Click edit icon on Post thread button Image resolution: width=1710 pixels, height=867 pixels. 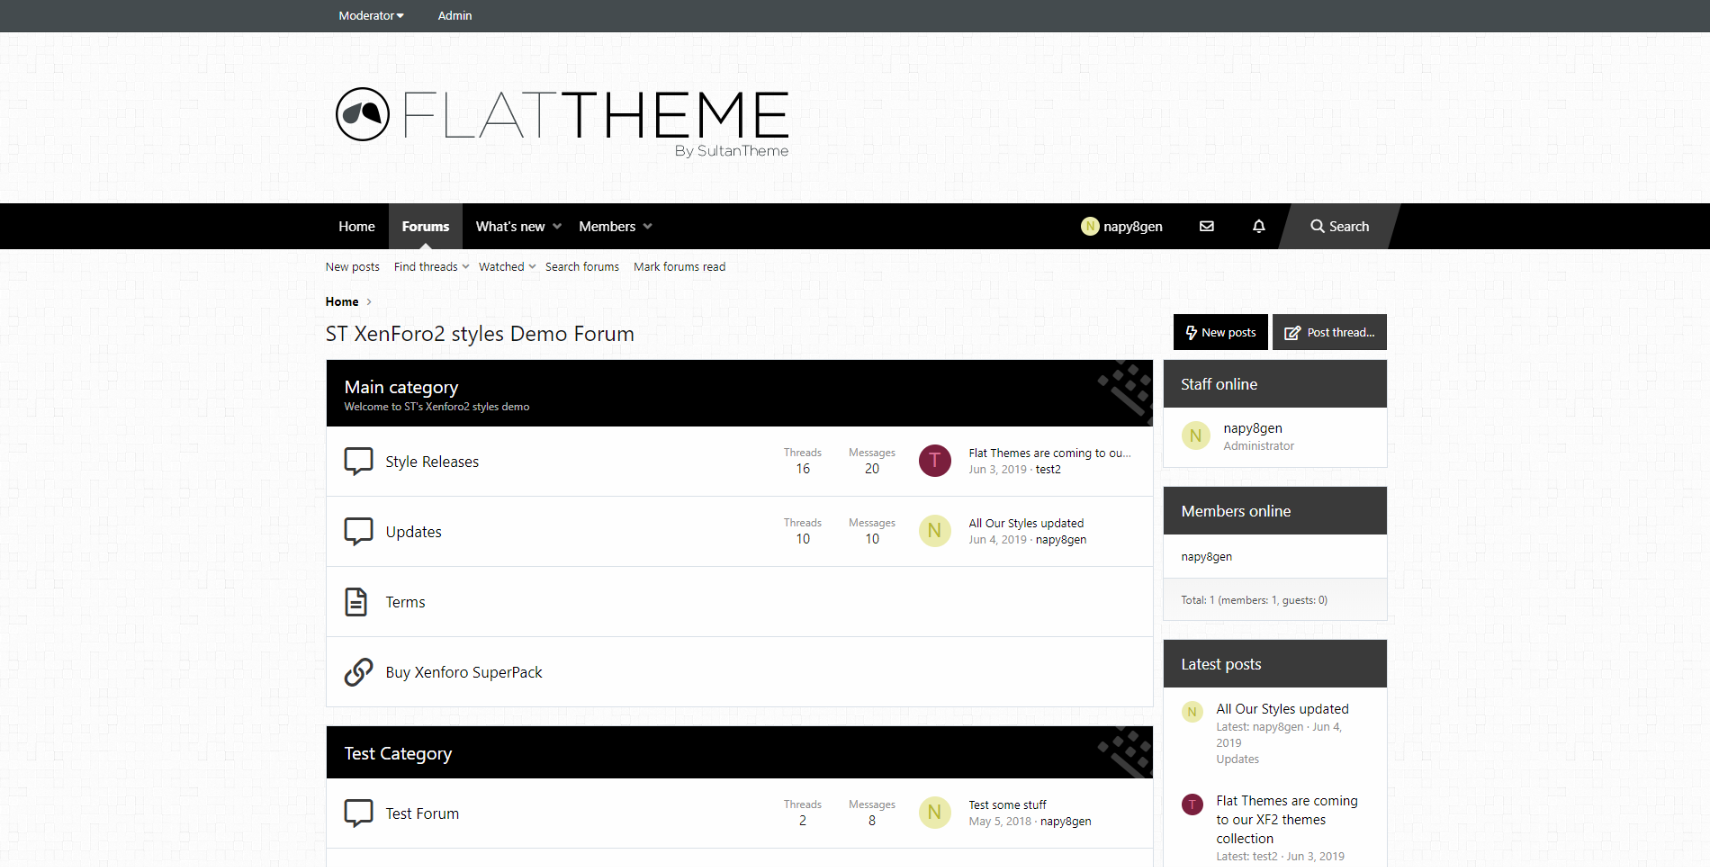1292,333
